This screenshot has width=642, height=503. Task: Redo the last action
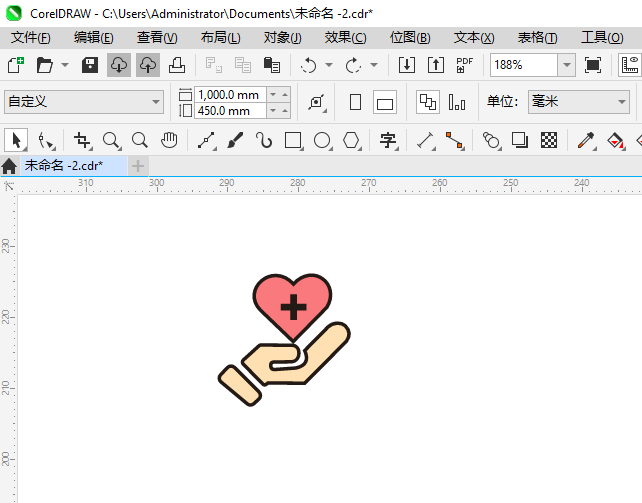tap(353, 65)
